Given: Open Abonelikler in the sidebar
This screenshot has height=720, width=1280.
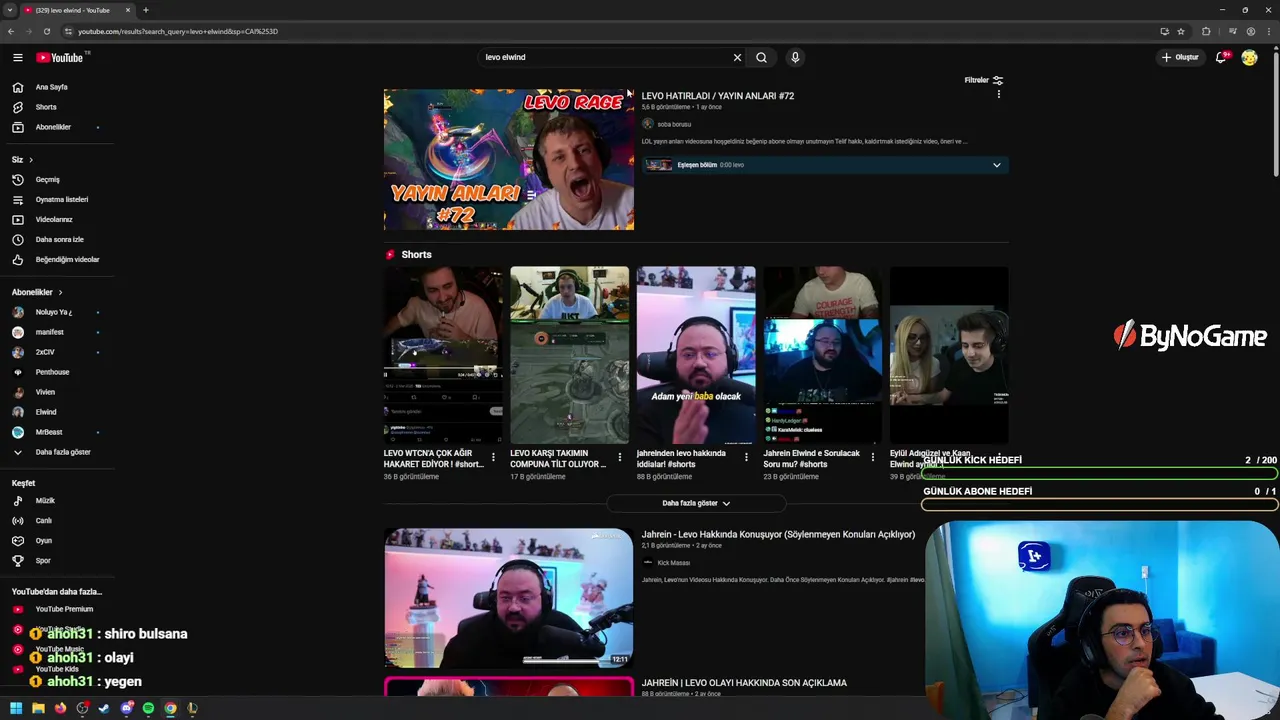Looking at the screenshot, I should click(53, 127).
